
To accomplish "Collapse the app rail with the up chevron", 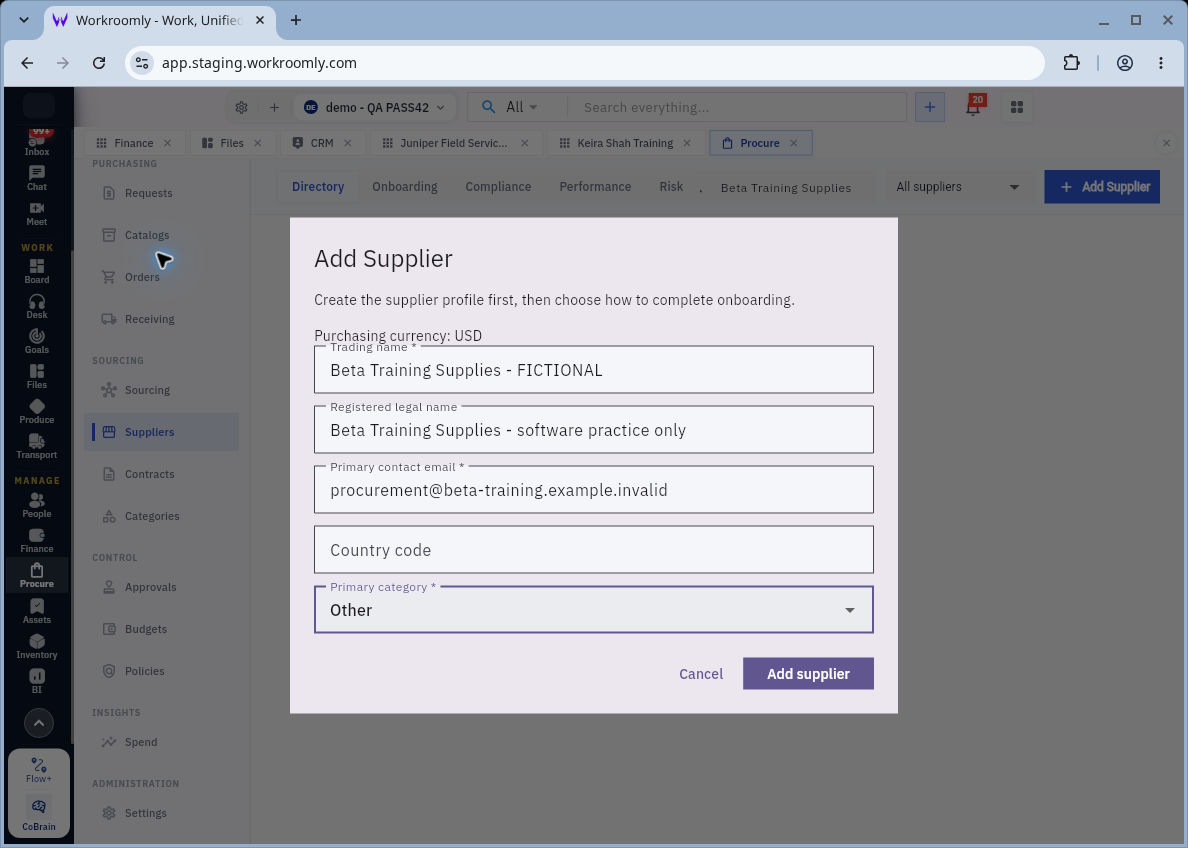I will click(x=39, y=723).
